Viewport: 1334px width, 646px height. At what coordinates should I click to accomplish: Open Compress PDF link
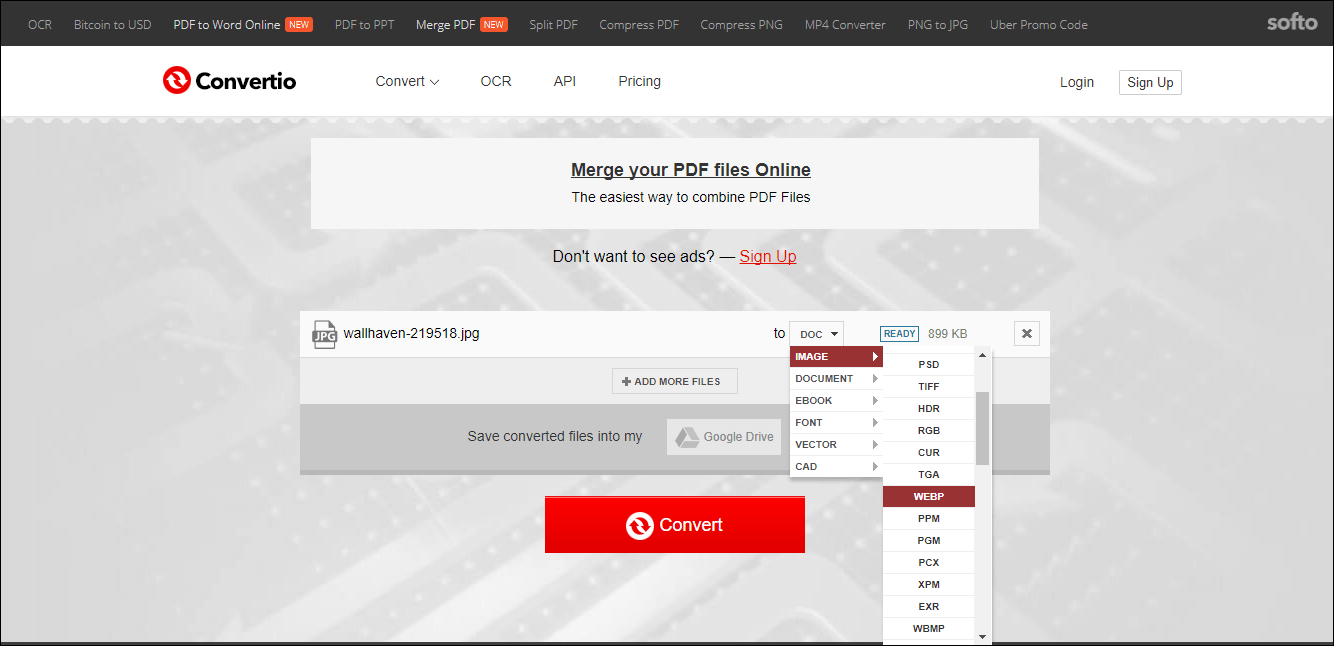(639, 24)
